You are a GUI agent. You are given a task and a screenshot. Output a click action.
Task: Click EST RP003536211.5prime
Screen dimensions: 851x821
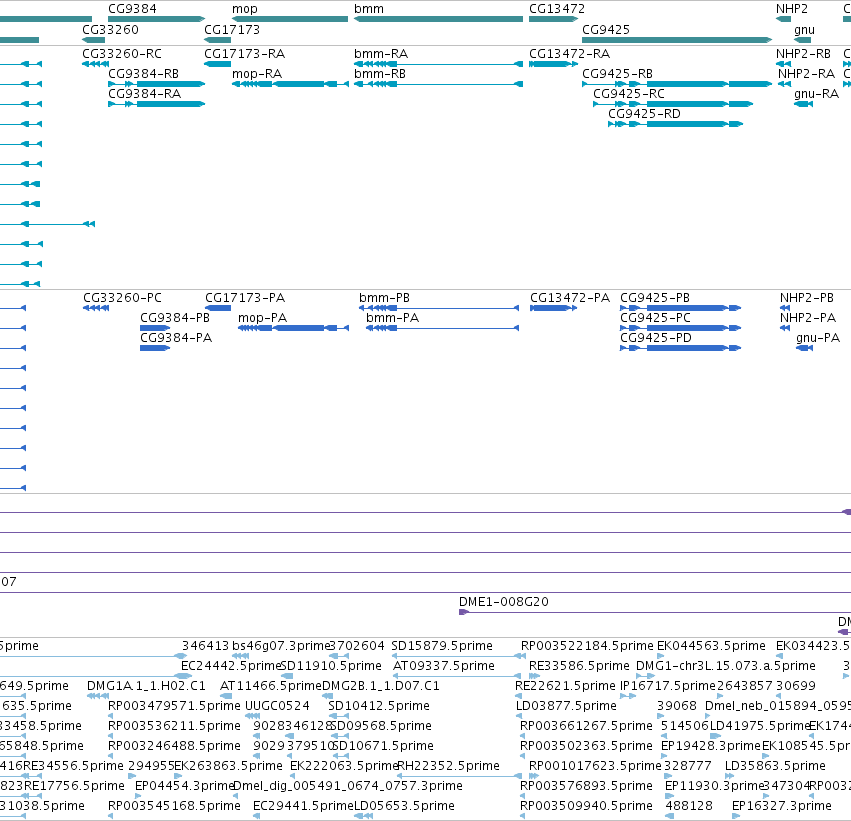(174, 726)
